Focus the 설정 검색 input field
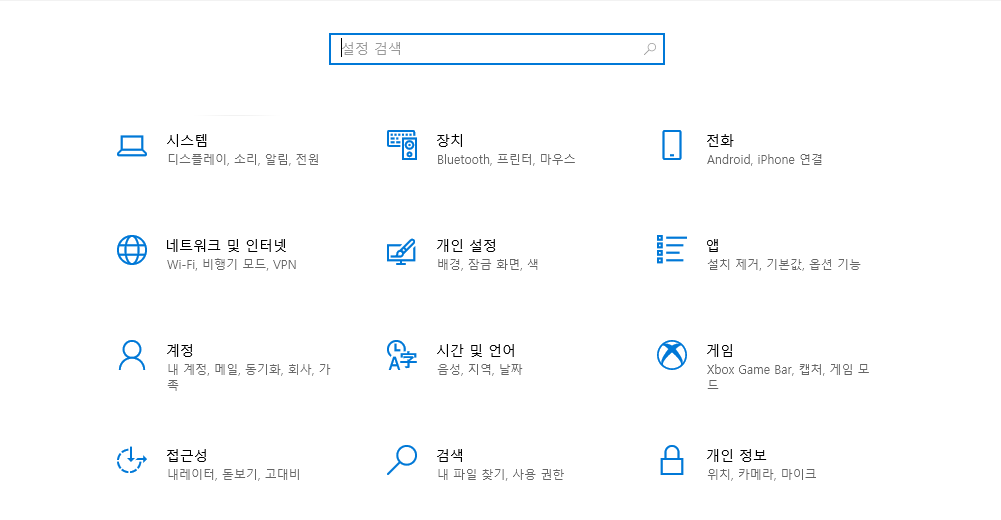Screen dimensions: 1001x520 [x=497, y=49]
